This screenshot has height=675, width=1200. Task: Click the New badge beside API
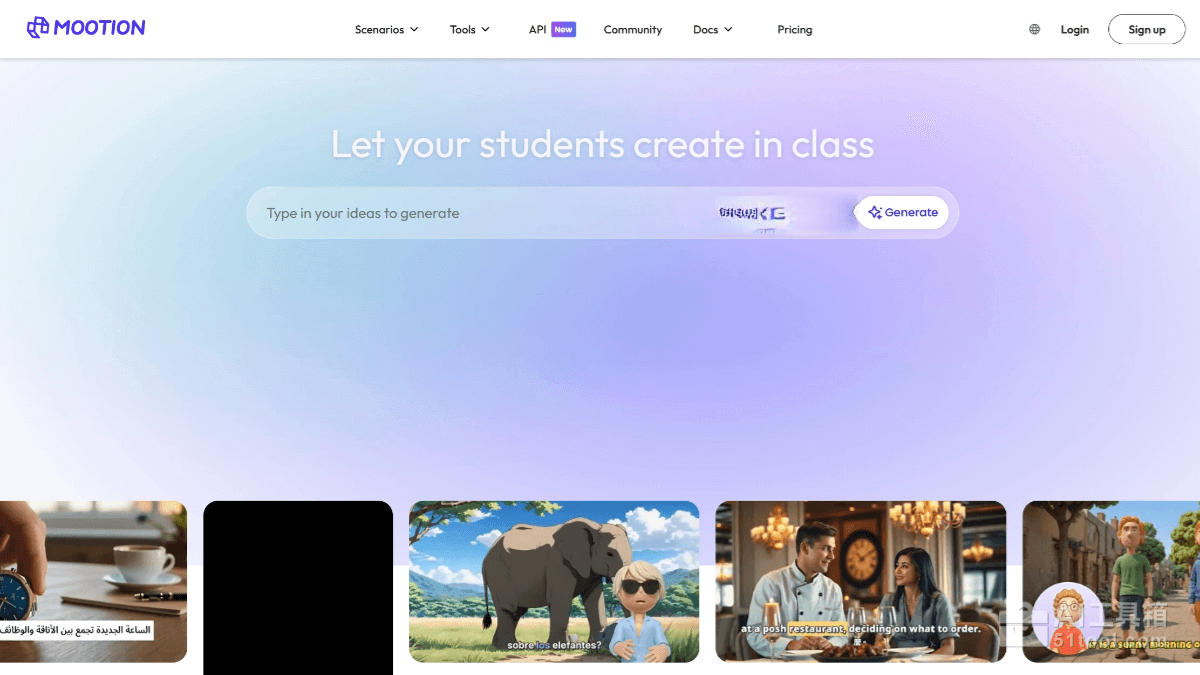pos(564,29)
